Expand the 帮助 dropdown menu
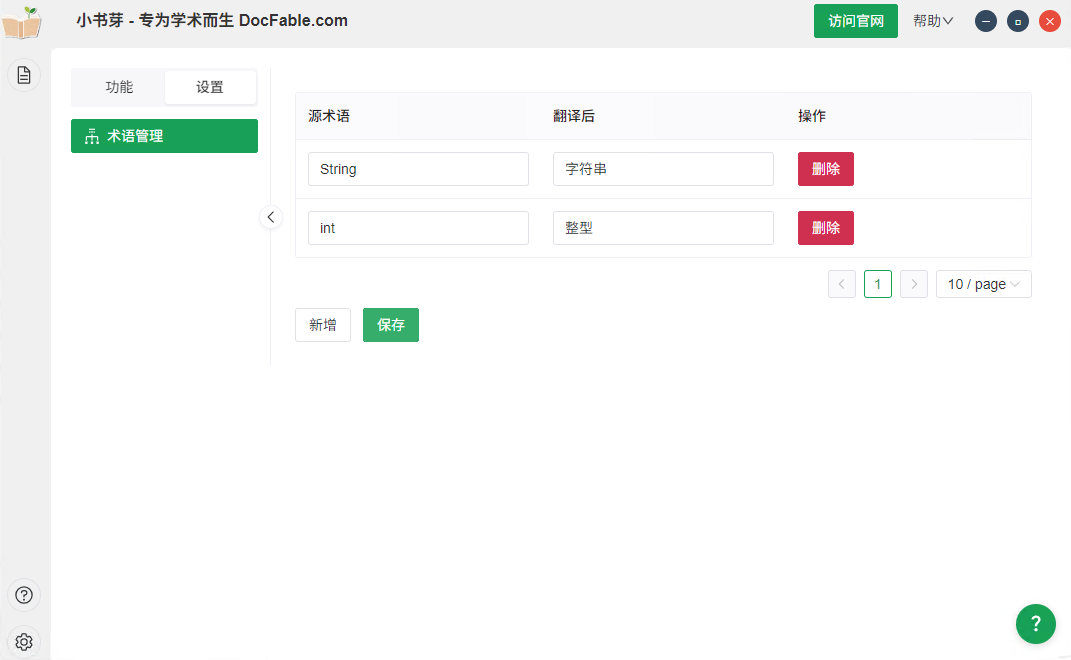 (x=932, y=21)
